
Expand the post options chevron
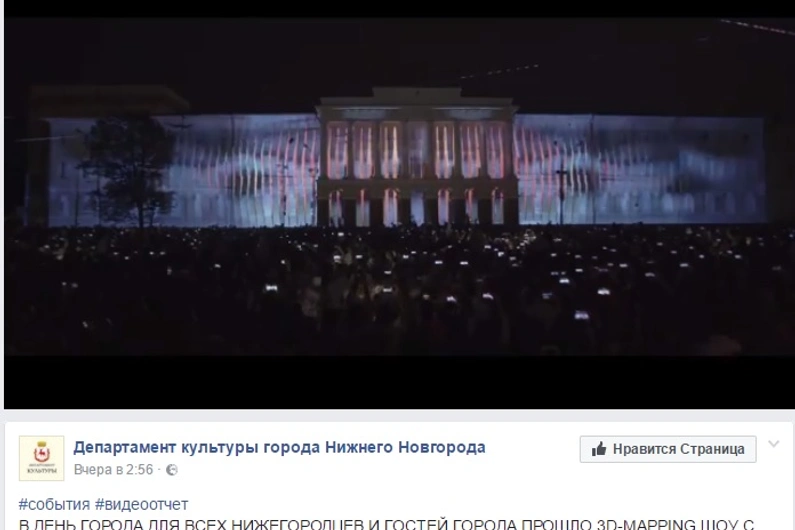(774, 444)
